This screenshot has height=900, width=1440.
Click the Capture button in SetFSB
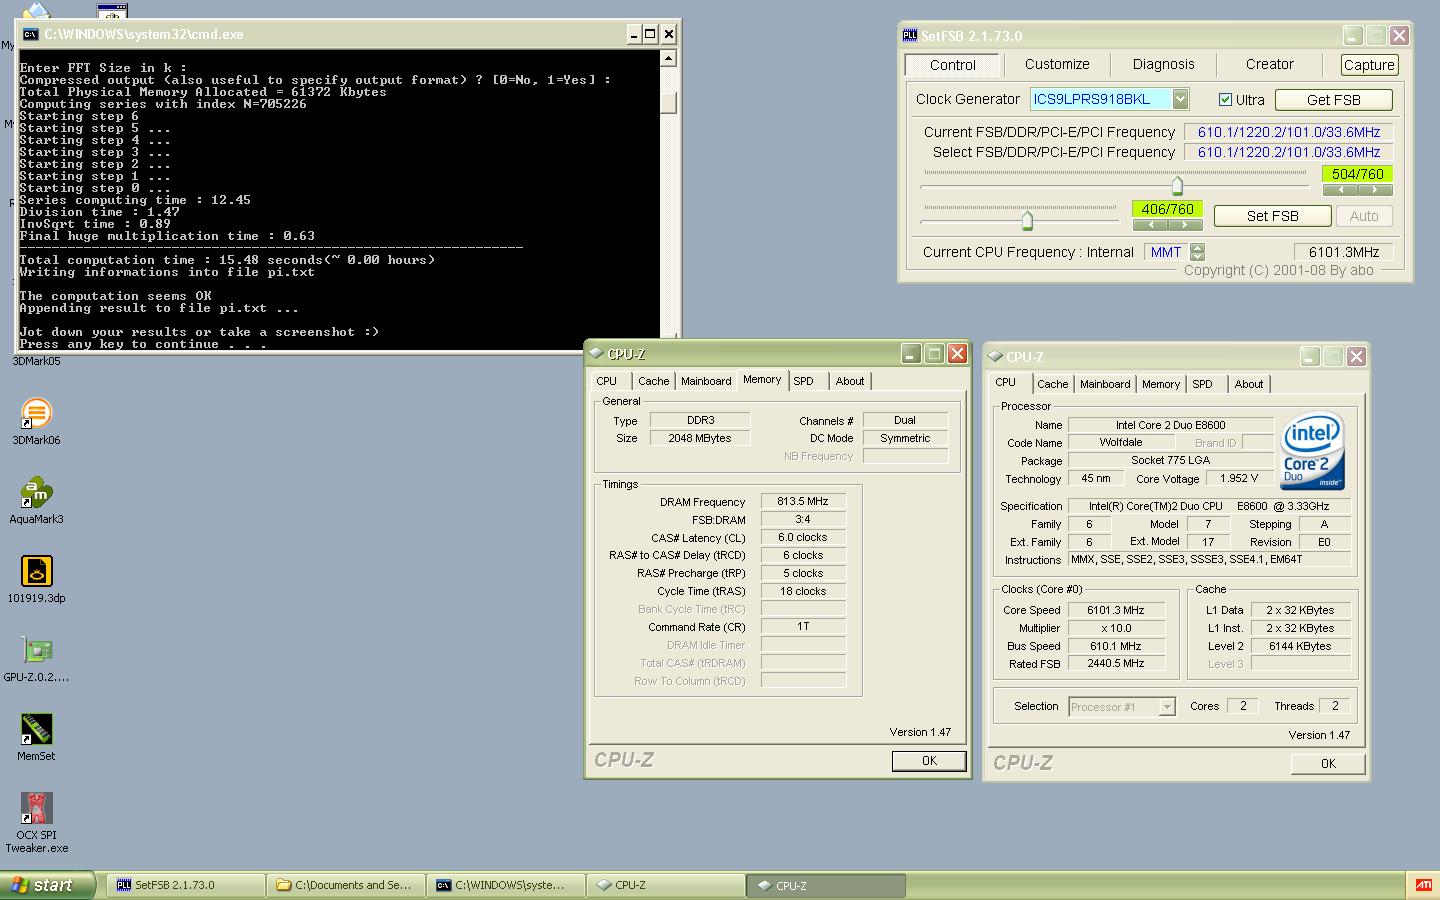coord(1369,65)
